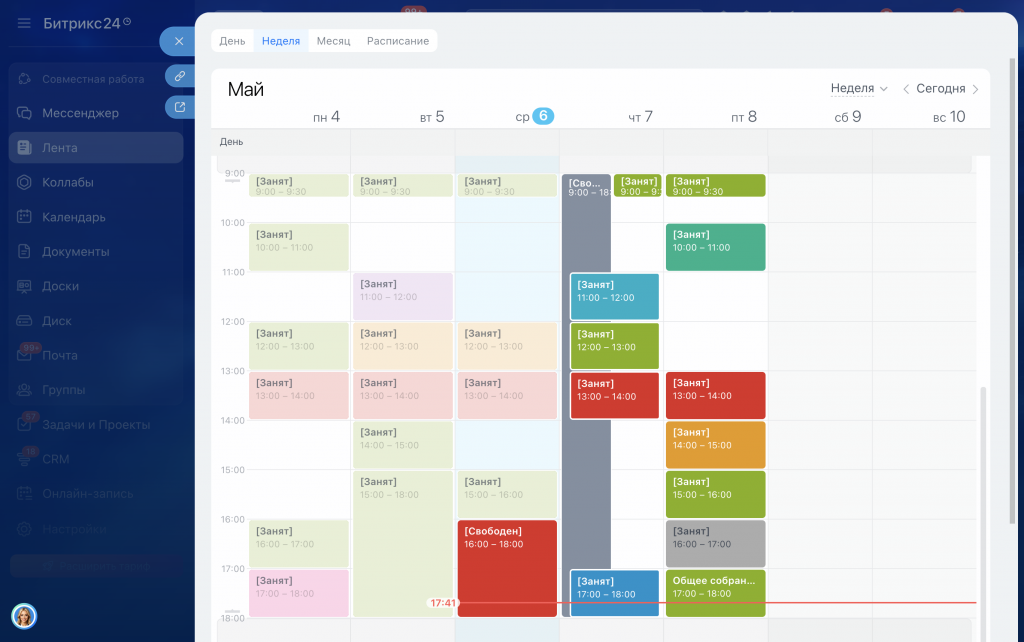The width and height of the screenshot is (1024, 642).
Task: Go to previous week arrow
Action: point(906,89)
